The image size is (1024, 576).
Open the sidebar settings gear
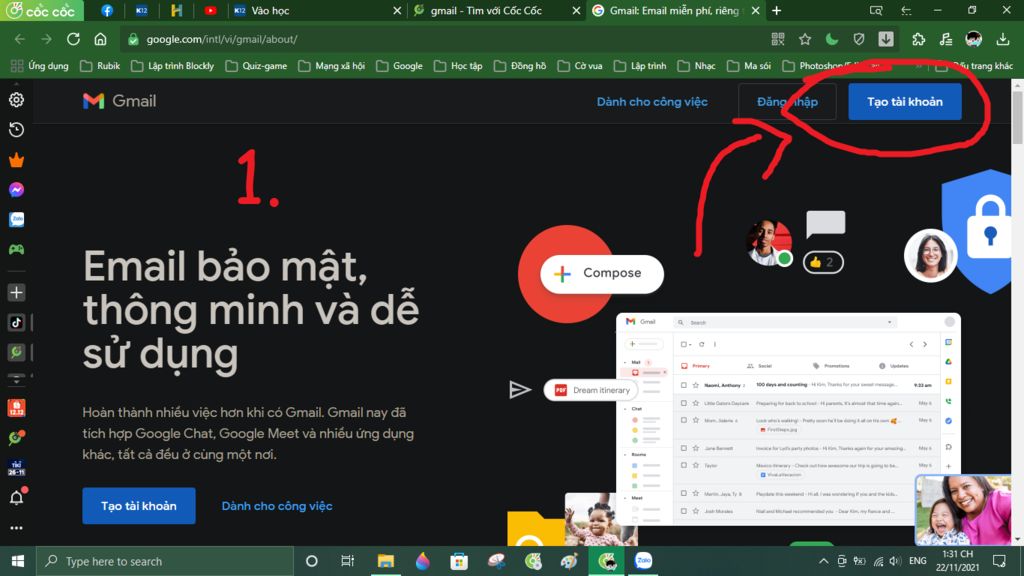click(x=16, y=100)
